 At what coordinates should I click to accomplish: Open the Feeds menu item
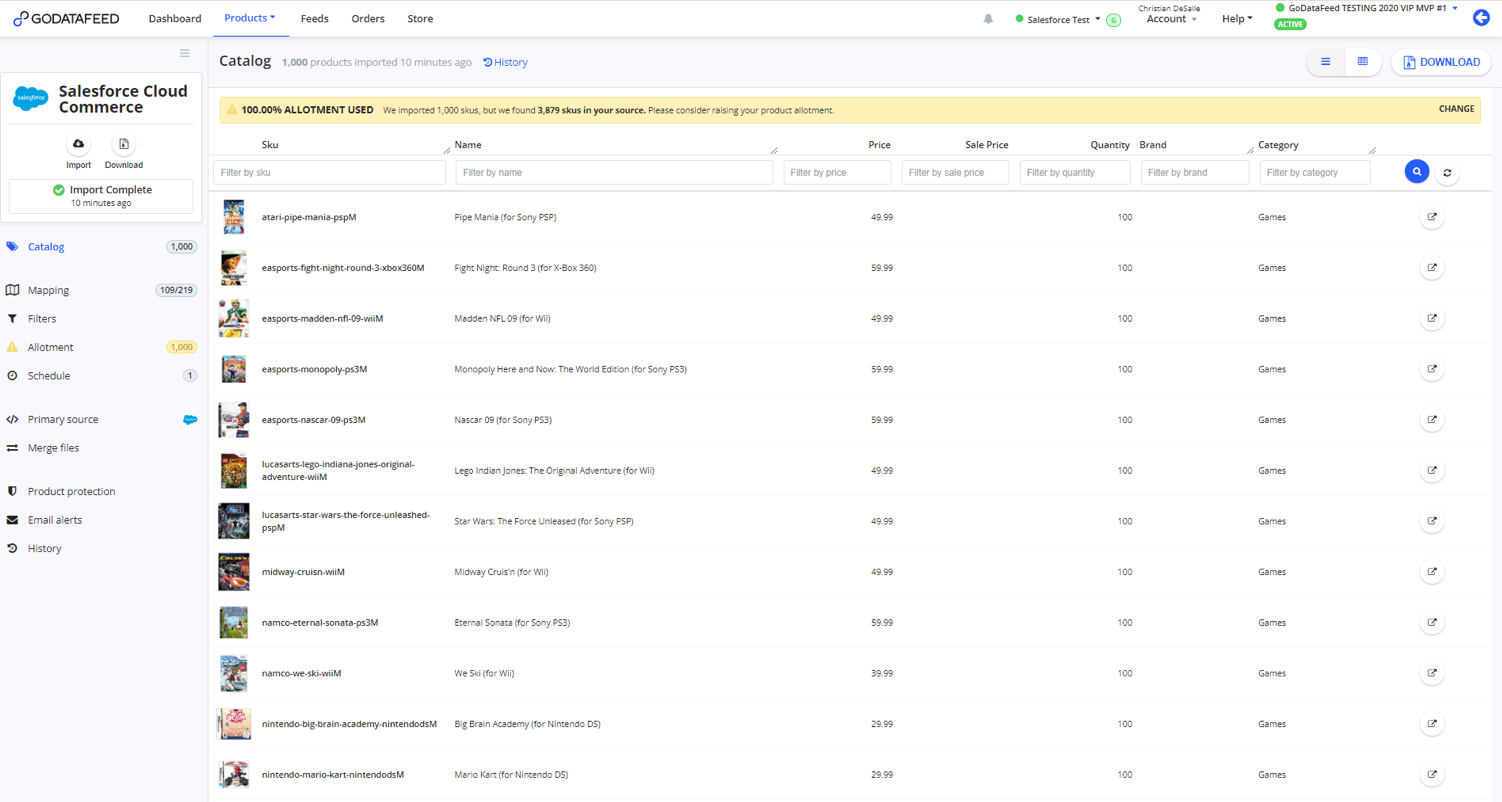click(314, 19)
